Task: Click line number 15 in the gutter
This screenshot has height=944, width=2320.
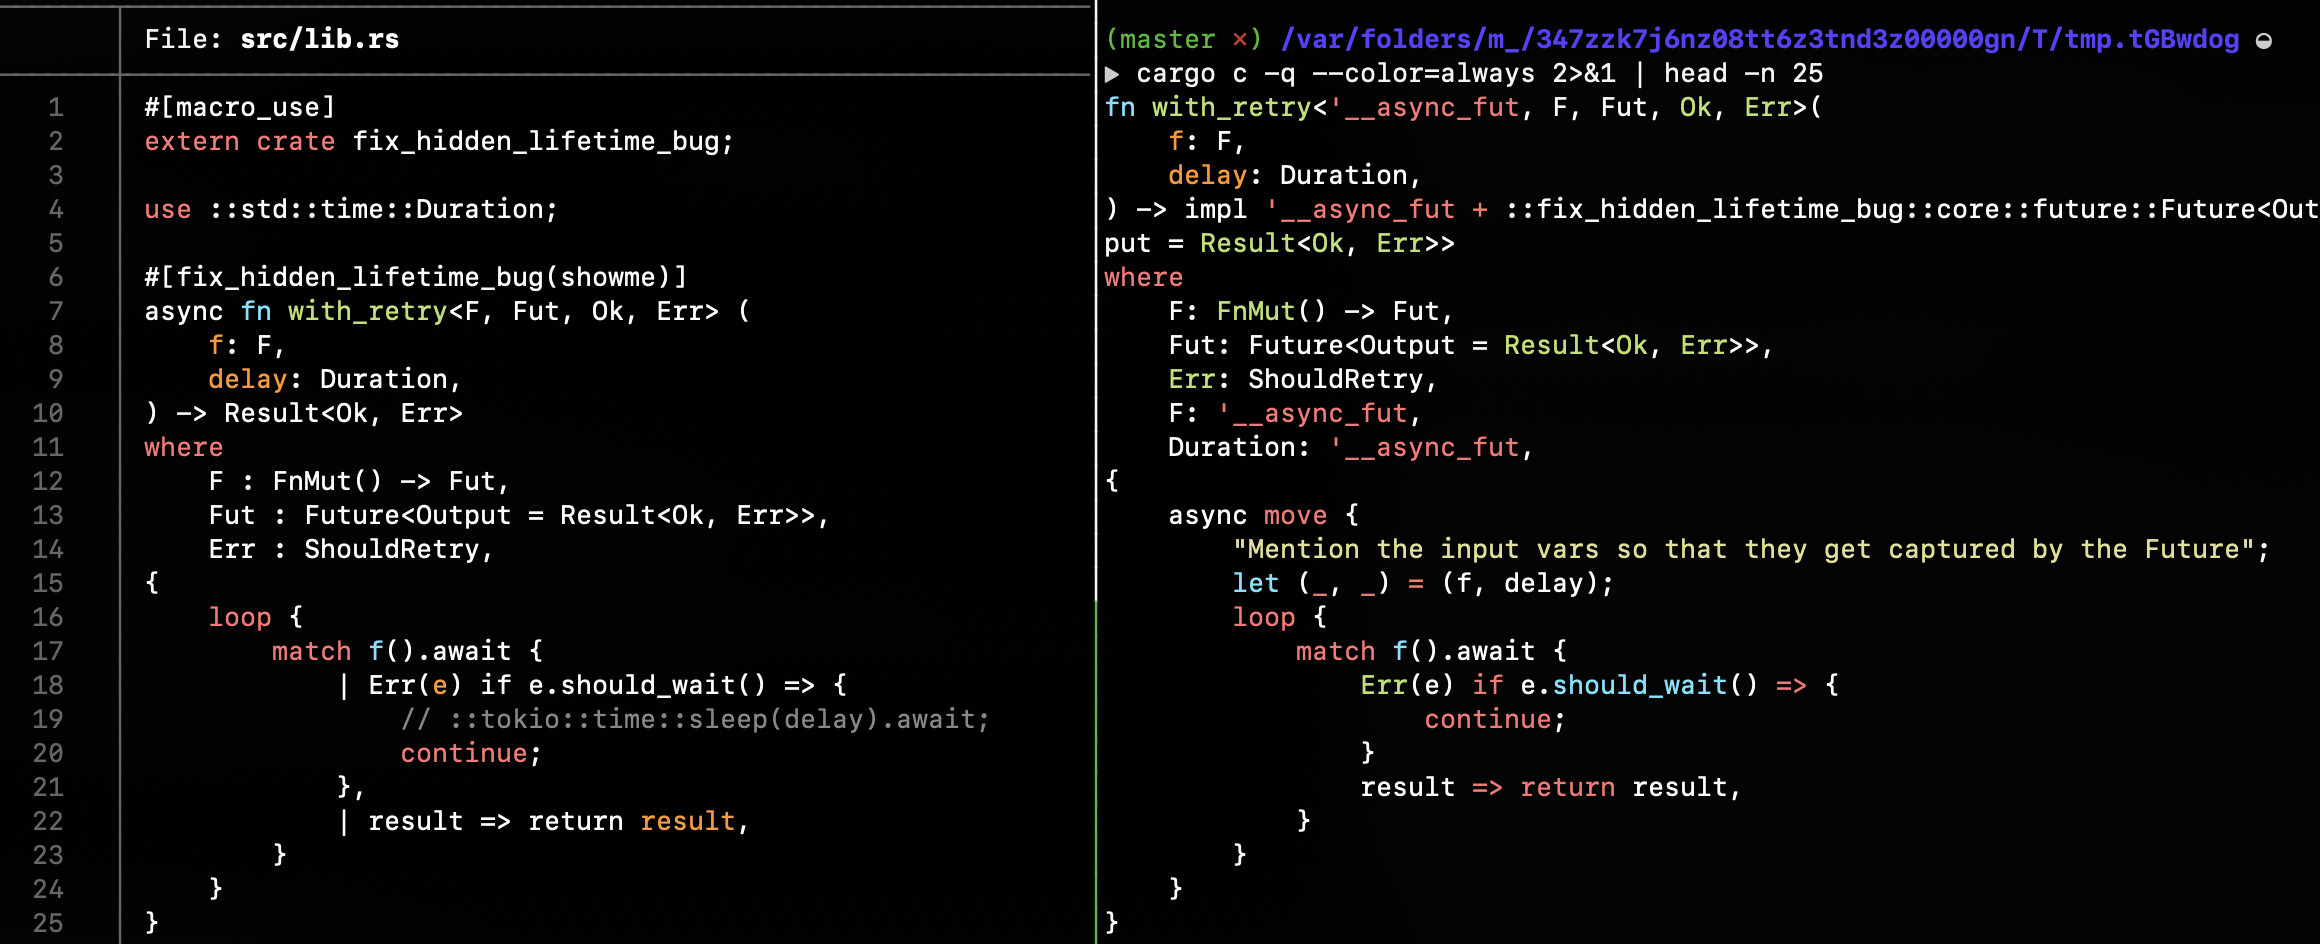Action: [48, 583]
